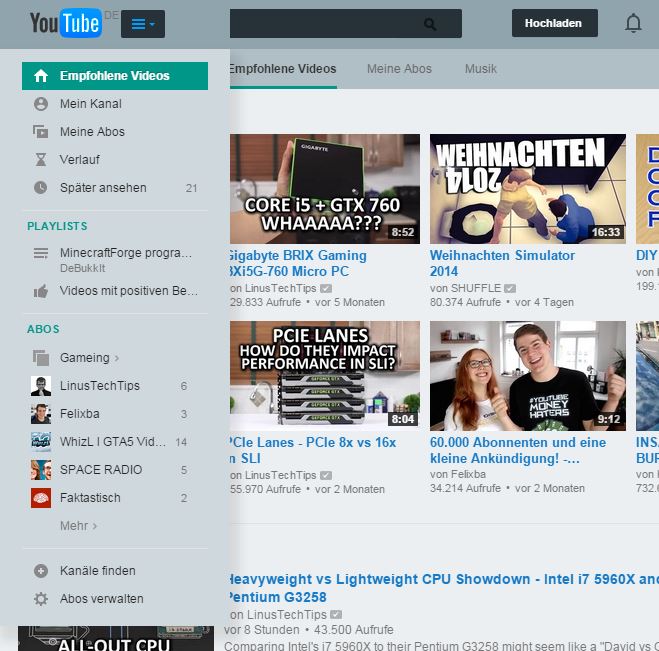
Task: Click 60.000 Abonnenten und eine kleine Ankündigung title
Action: (x=518, y=450)
